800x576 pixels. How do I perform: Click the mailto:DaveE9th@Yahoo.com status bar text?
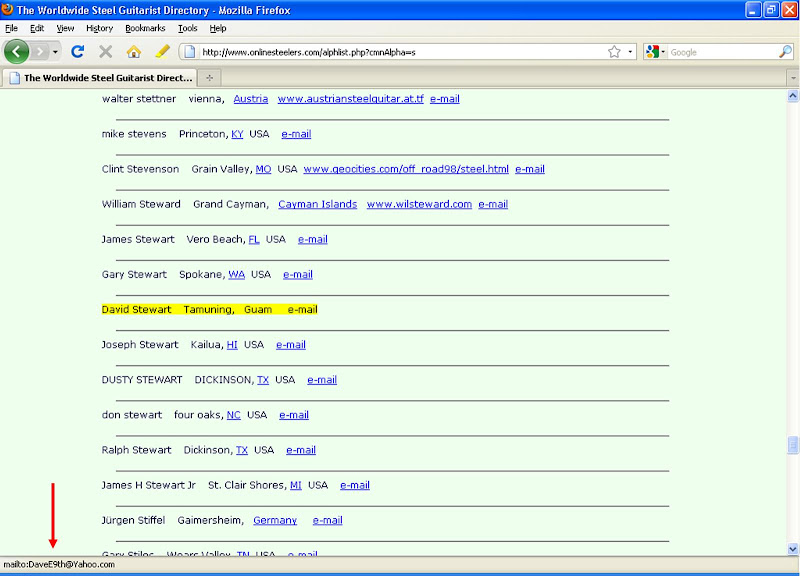59,565
